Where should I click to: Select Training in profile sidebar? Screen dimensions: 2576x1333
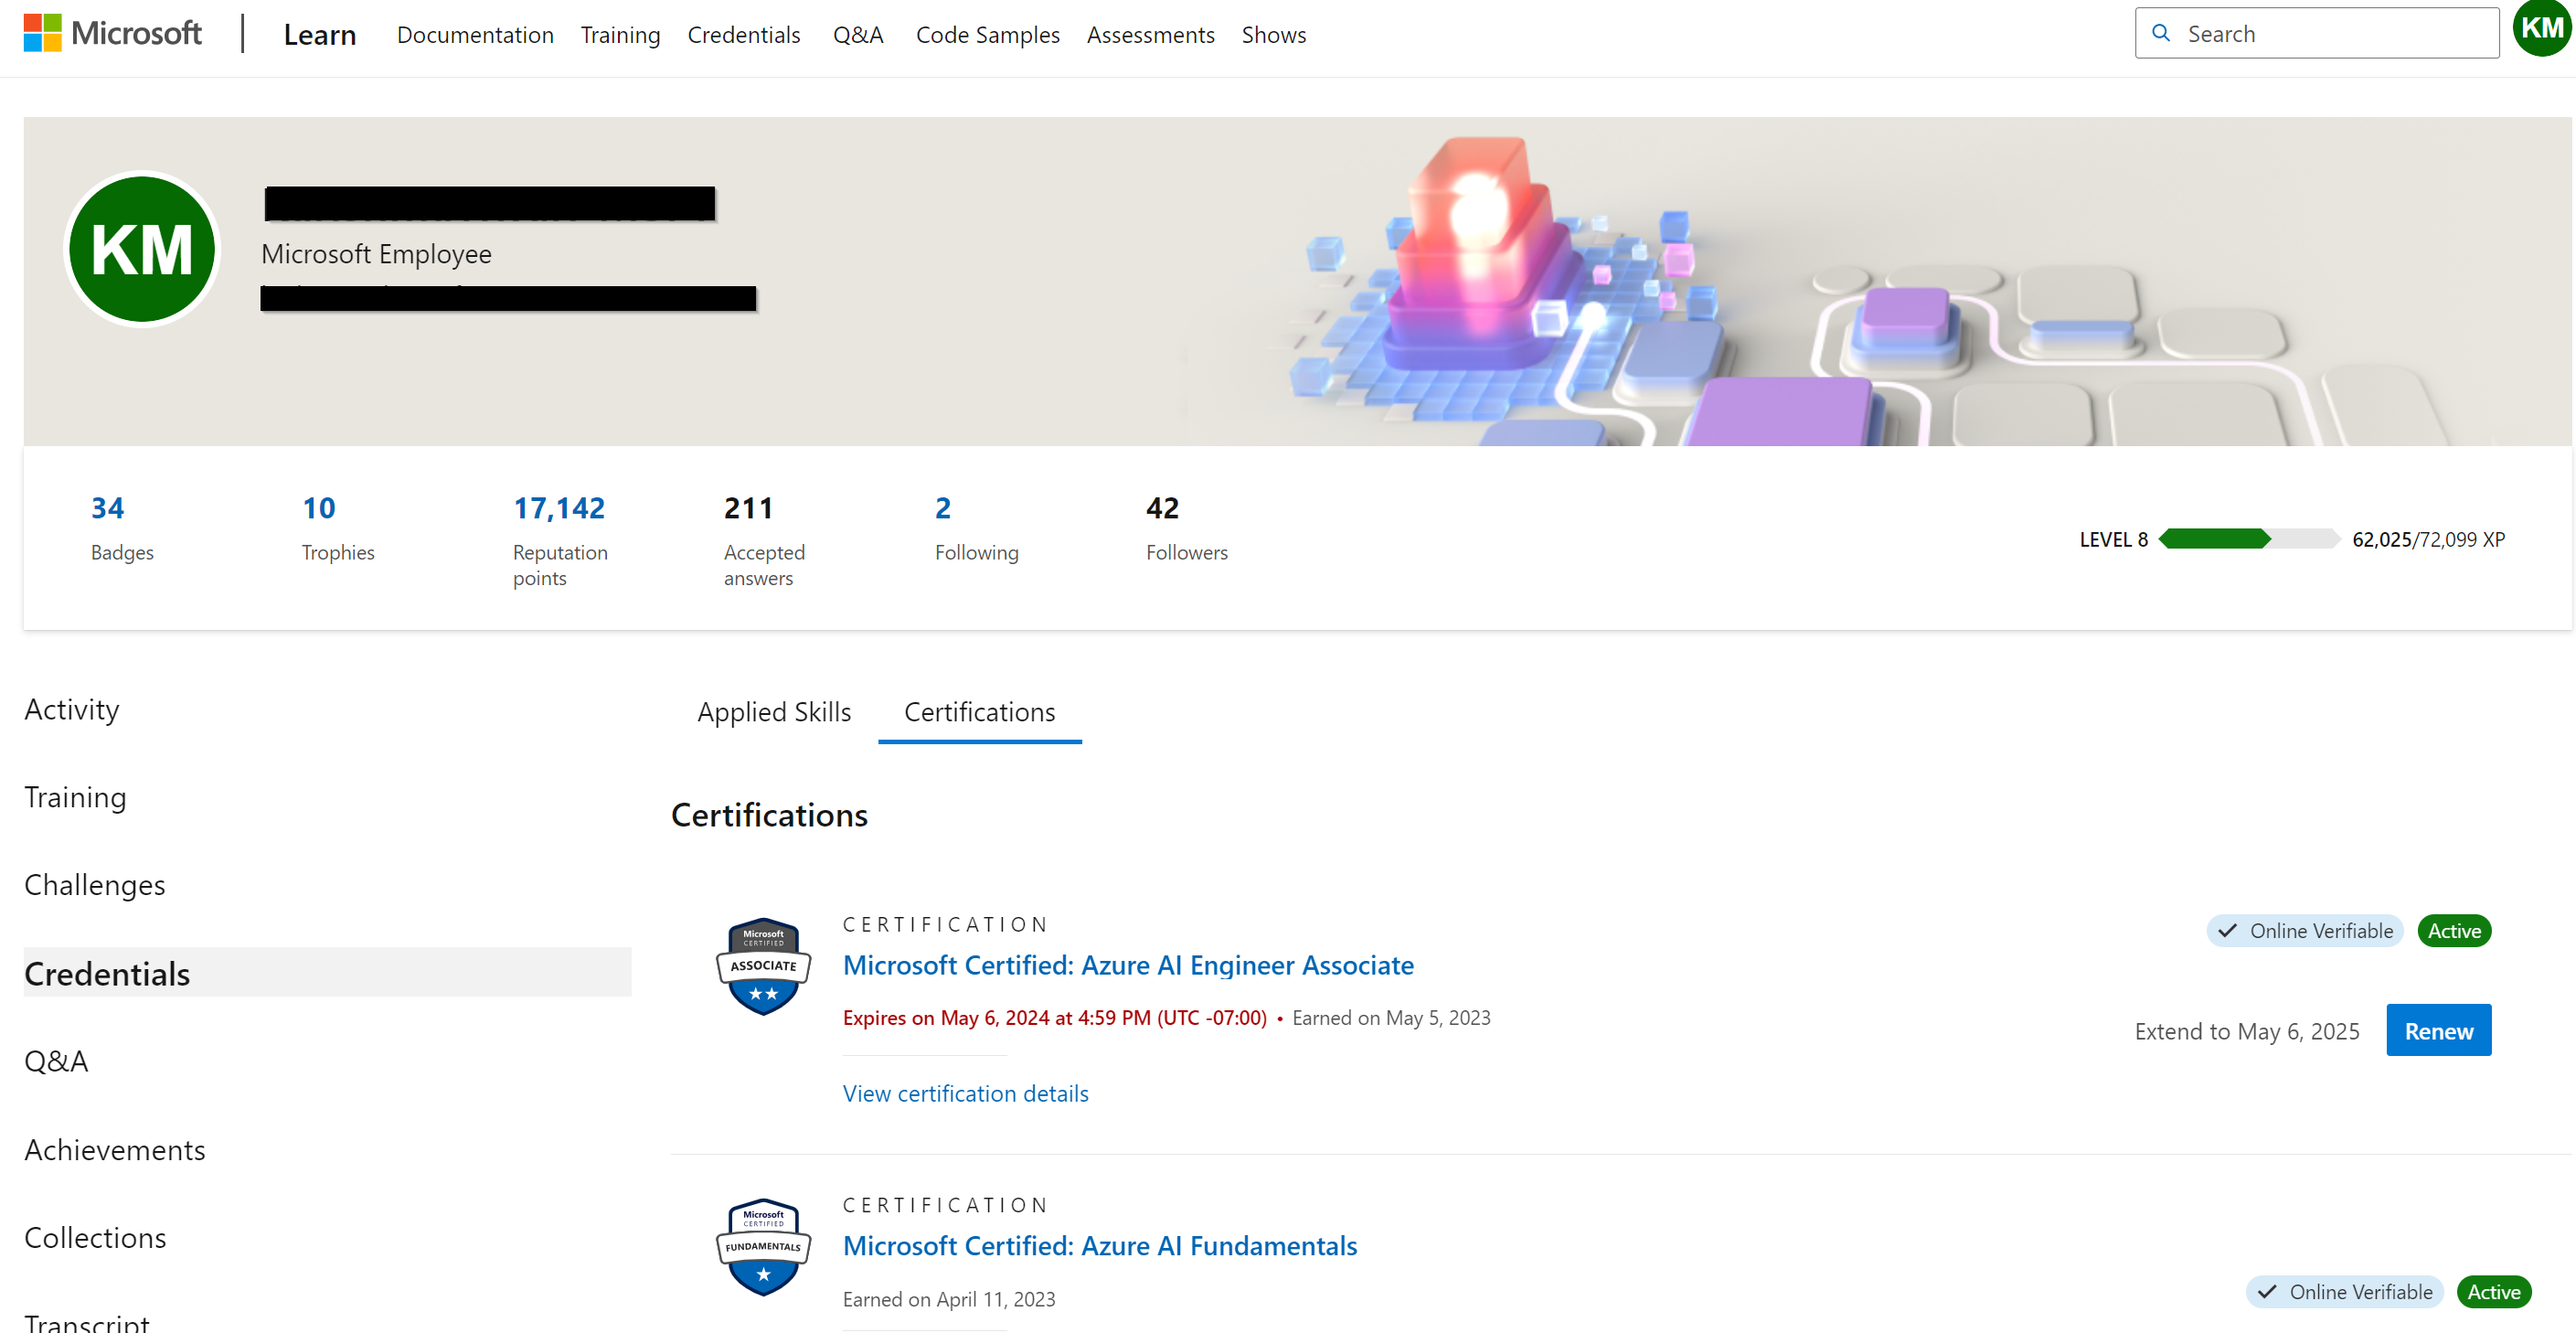[x=75, y=797]
